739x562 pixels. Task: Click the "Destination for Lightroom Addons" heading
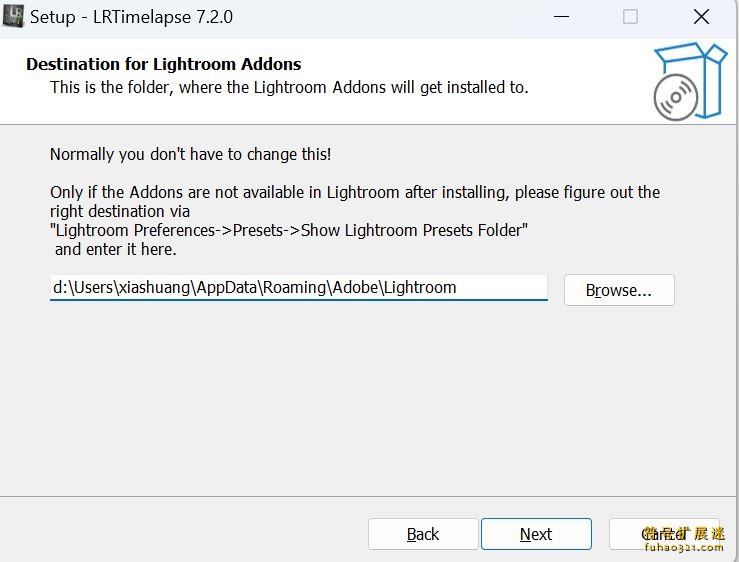coord(164,64)
